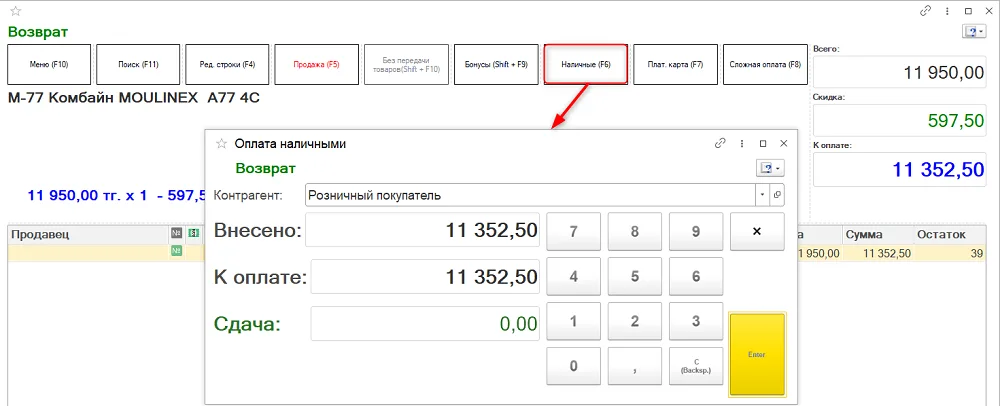Open the help dropdown in the main Возврат window
This screenshot has width=1000, height=406.
coord(973,32)
